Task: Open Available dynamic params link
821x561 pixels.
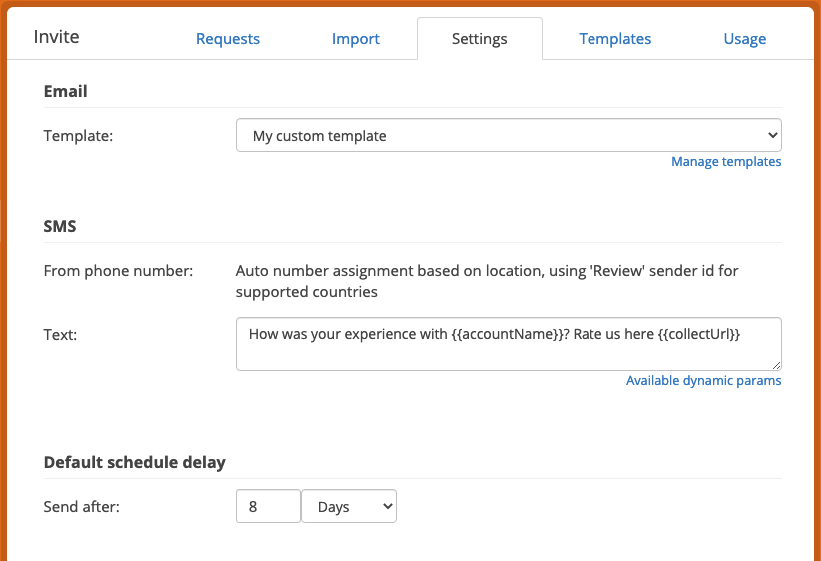Action: click(703, 380)
